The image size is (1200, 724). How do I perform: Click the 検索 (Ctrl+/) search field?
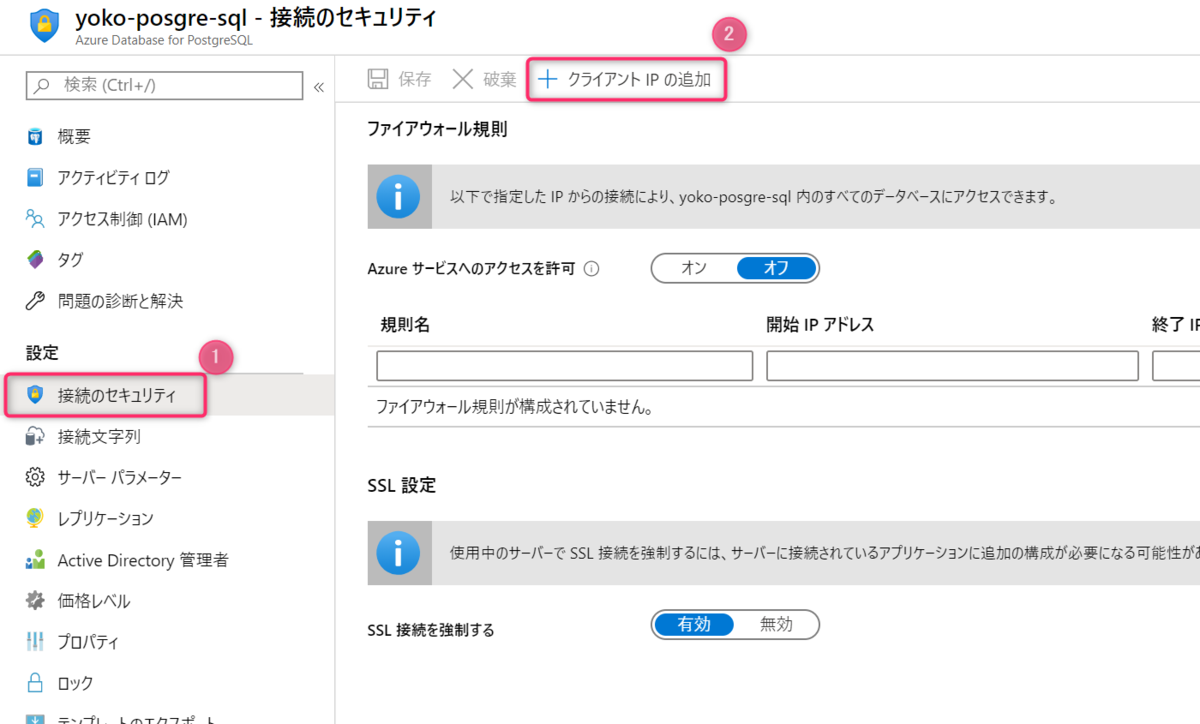point(164,86)
